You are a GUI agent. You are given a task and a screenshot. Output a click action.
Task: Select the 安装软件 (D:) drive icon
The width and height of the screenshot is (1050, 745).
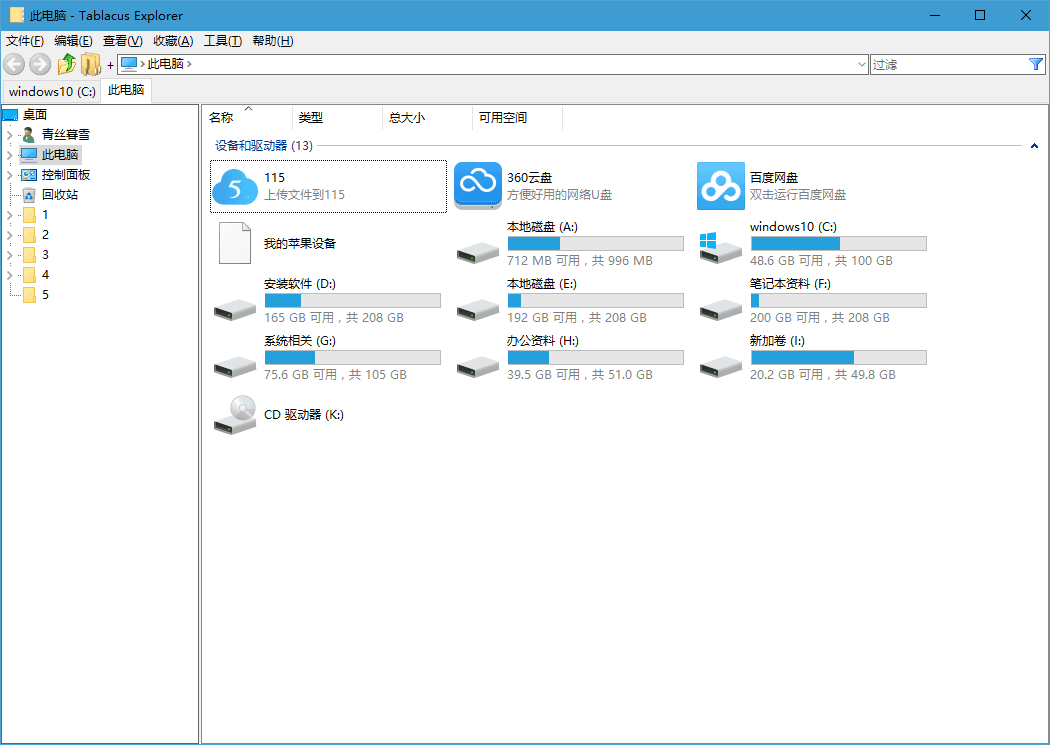pos(235,310)
